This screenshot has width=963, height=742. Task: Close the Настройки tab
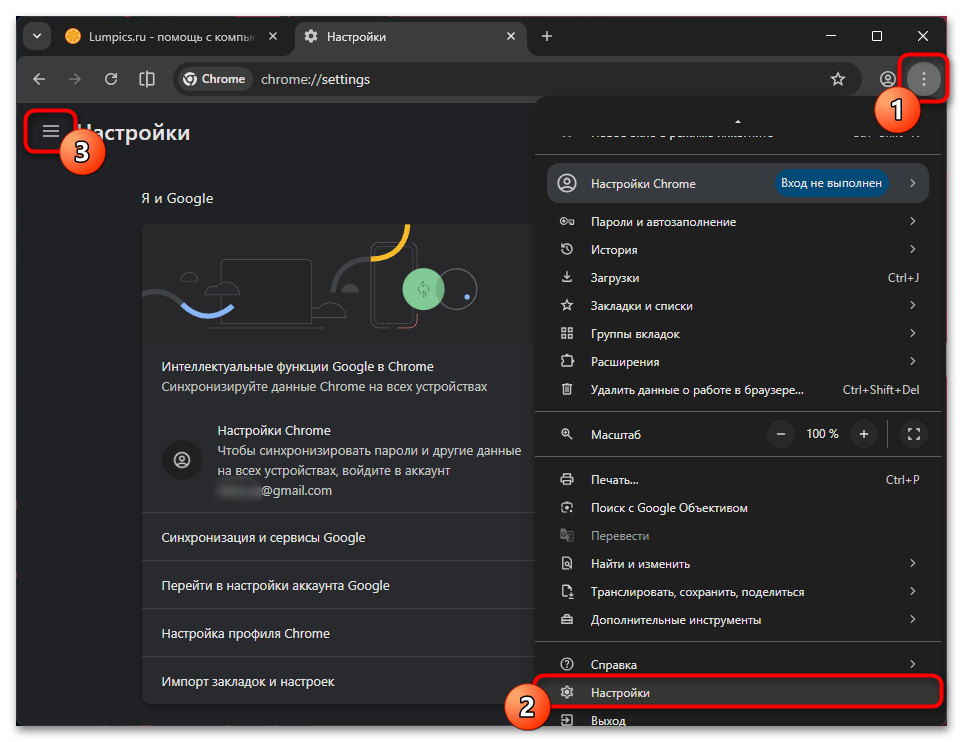[x=511, y=36]
